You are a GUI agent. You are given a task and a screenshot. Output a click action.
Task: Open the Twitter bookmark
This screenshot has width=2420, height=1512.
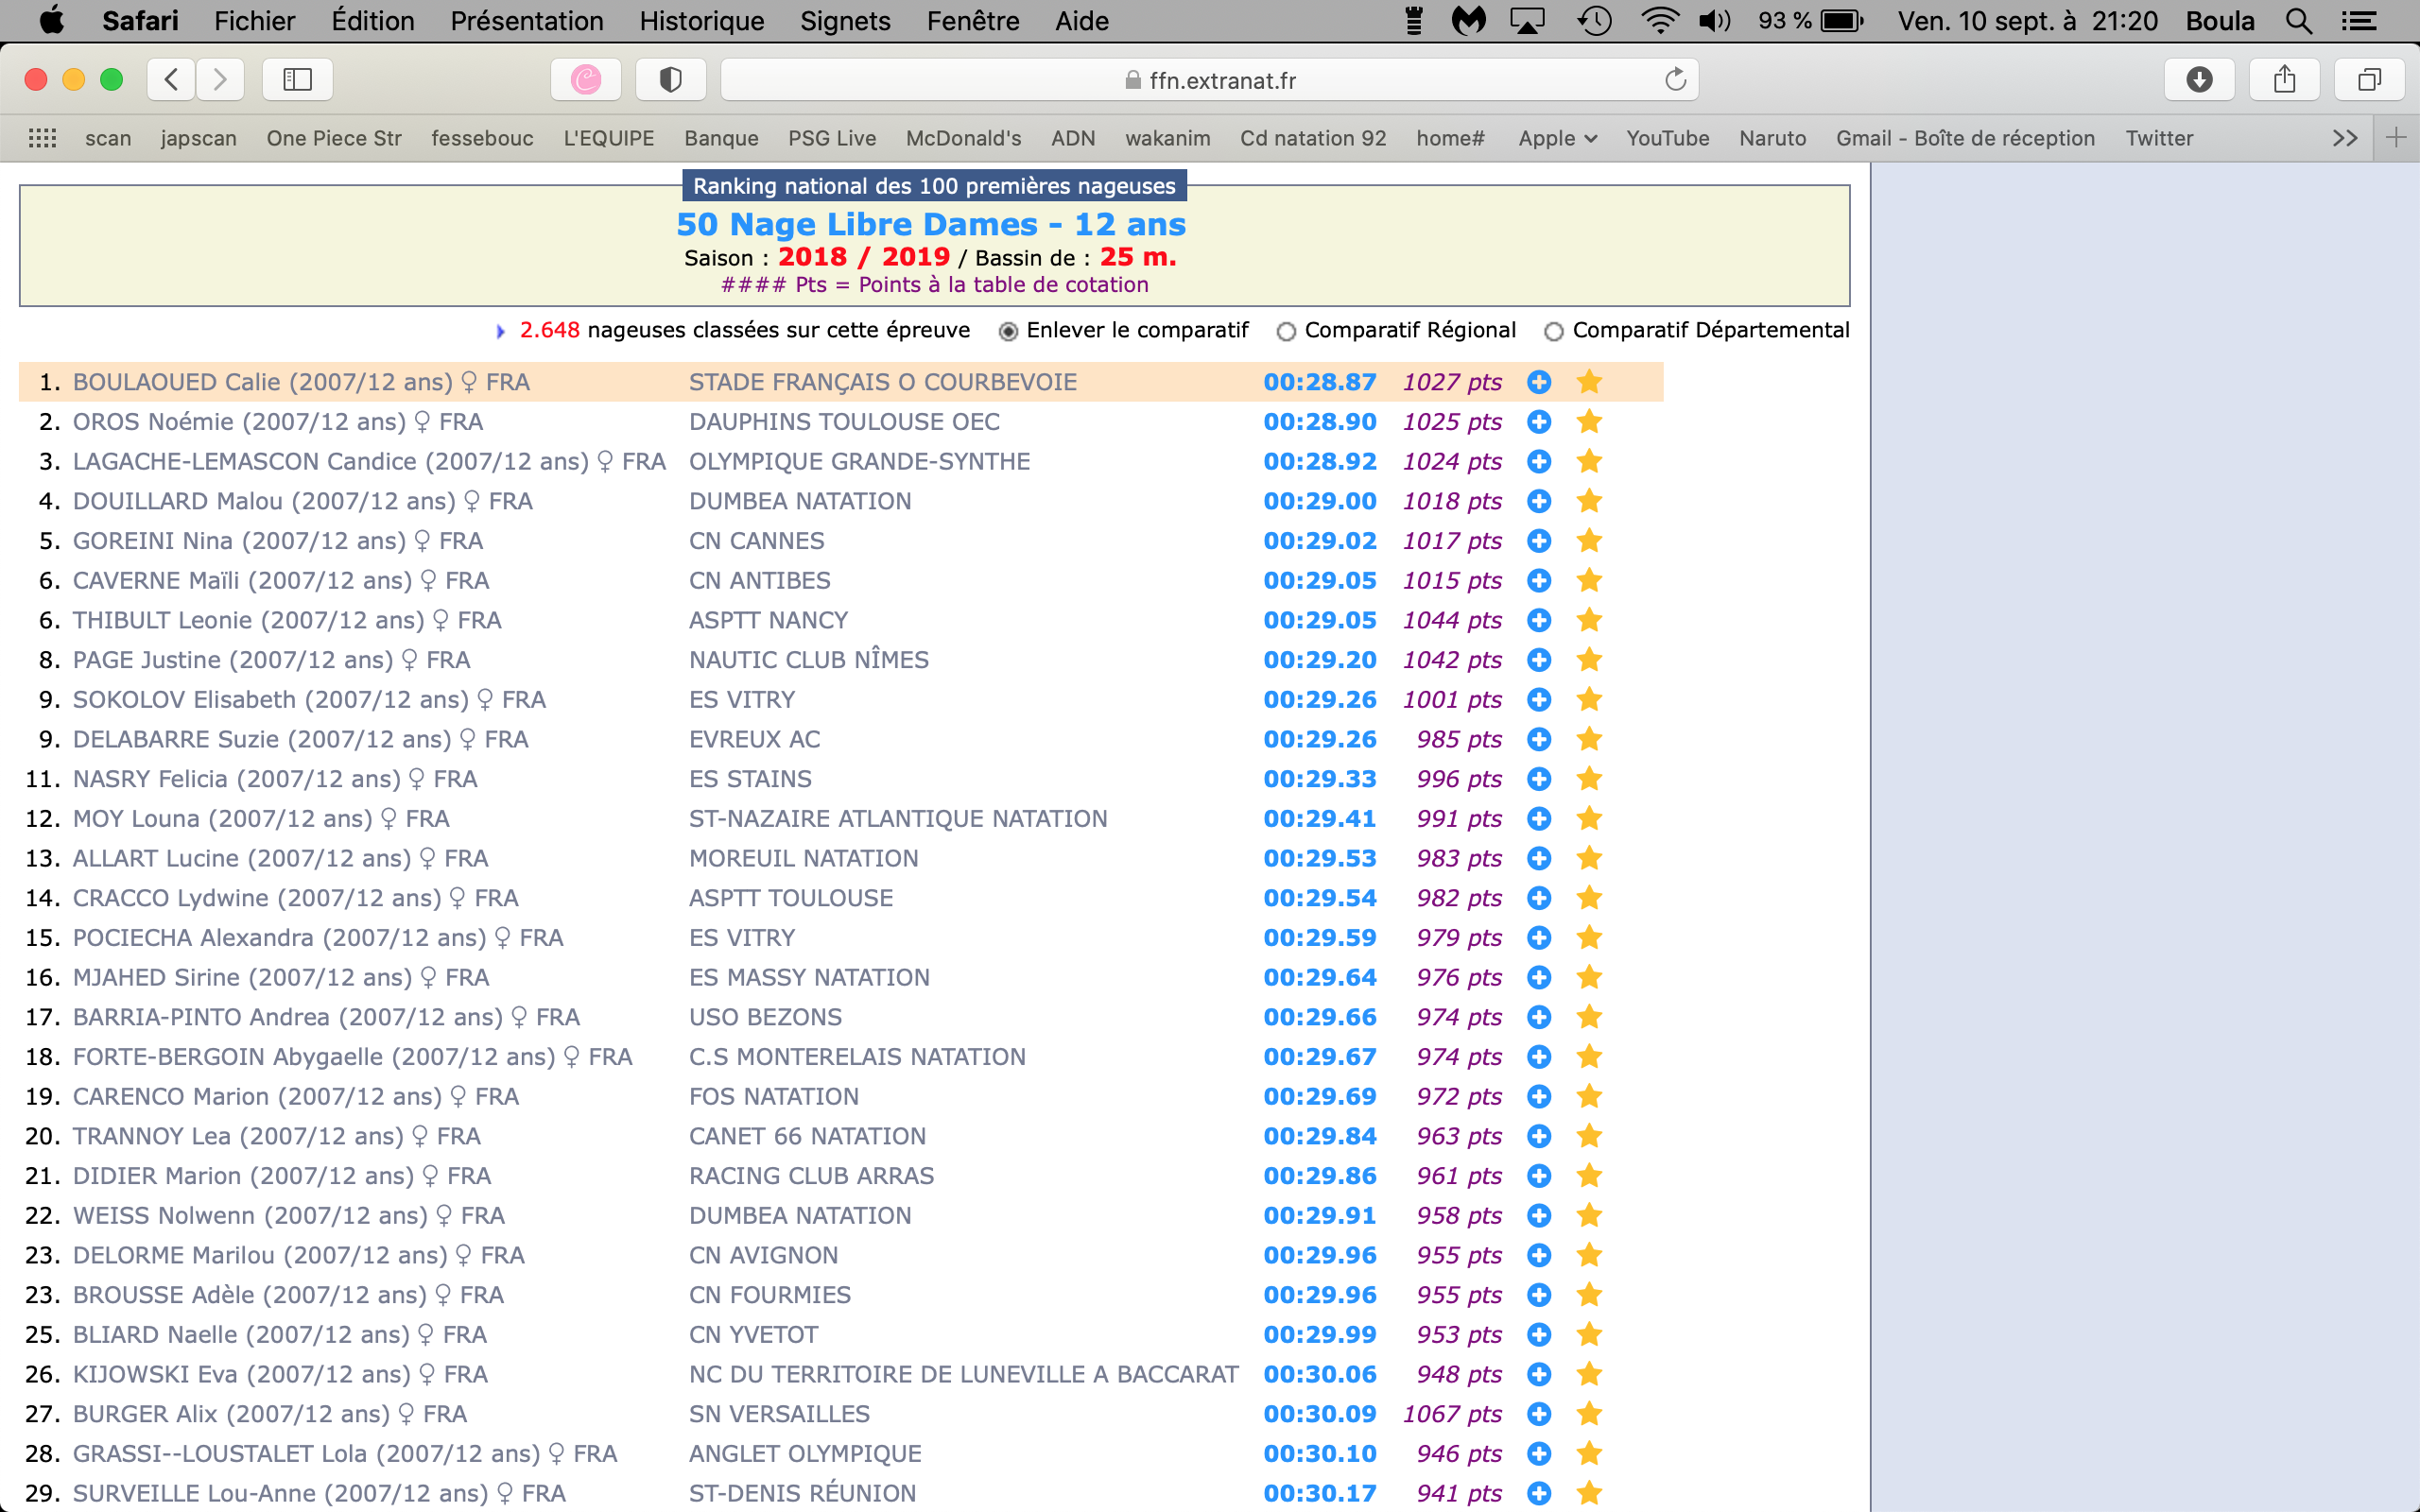pyautogui.click(x=2159, y=138)
